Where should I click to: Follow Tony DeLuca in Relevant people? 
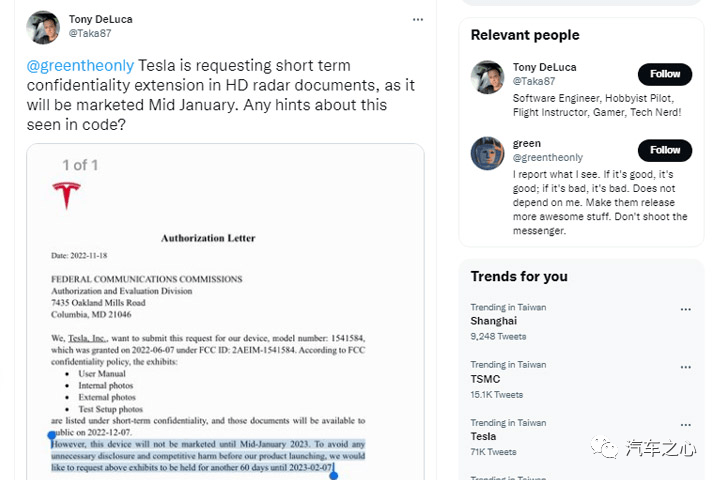tap(665, 74)
